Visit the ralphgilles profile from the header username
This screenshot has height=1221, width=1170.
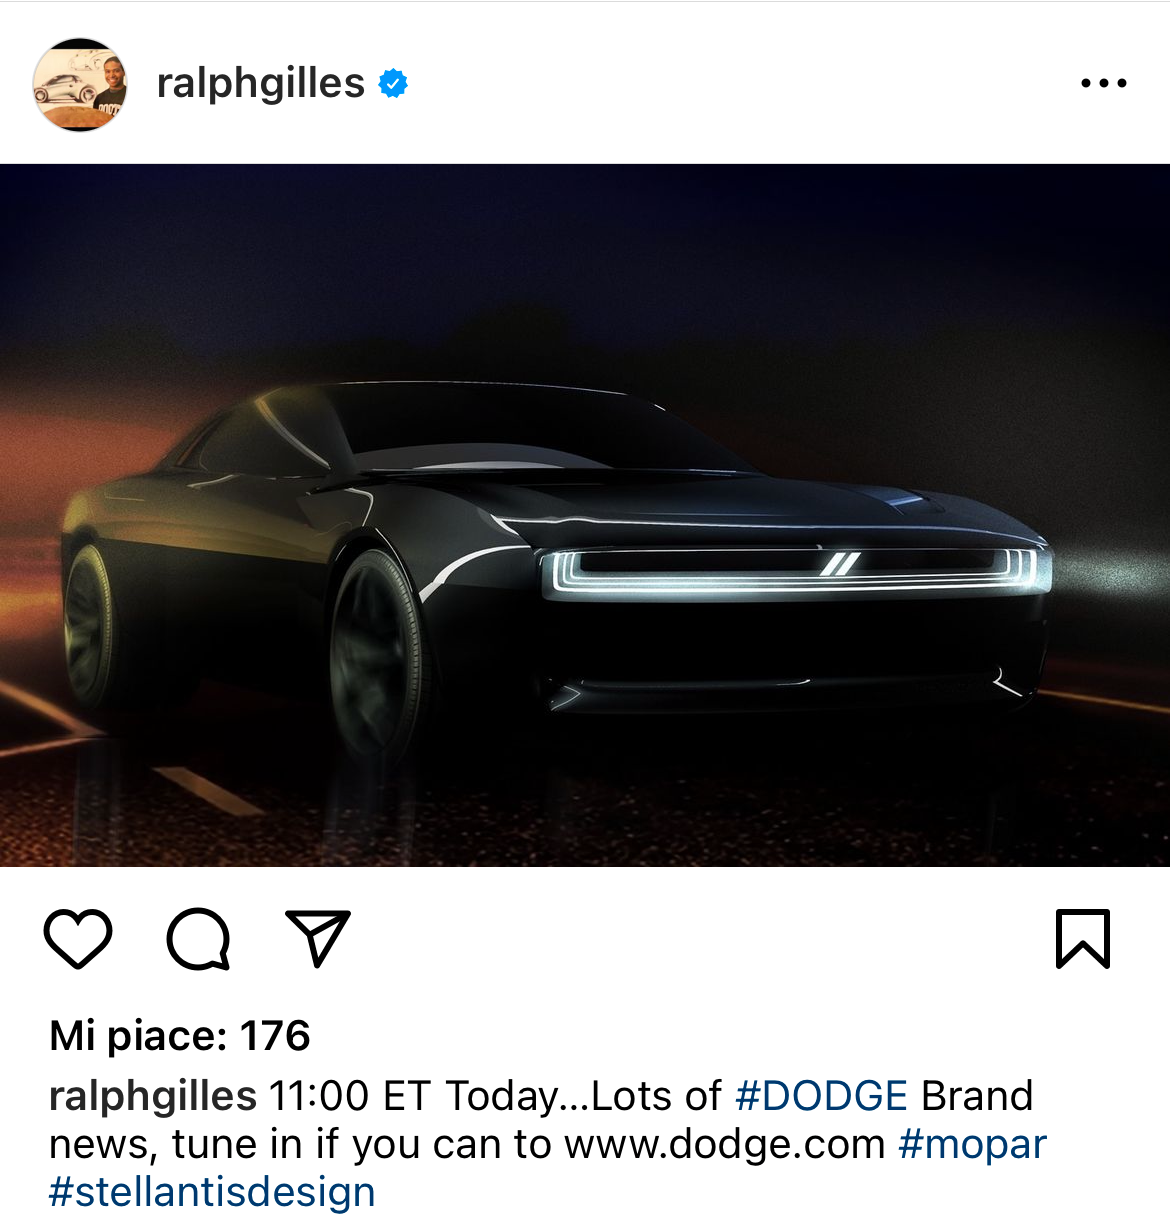click(260, 83)
